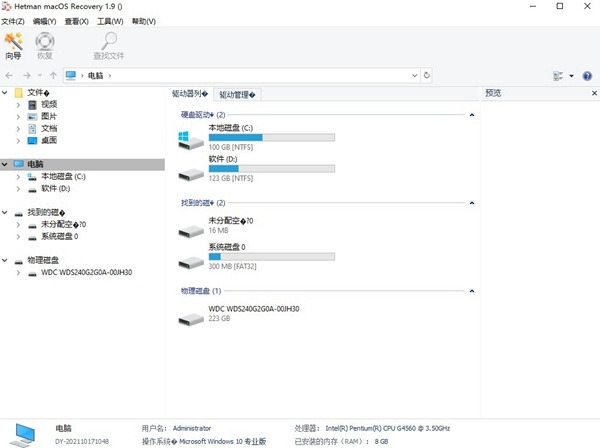Viewport: 600px width, 448px height.
Task: Expand the WDC WDS240G2G0A tree node
Action: [x=18, y=272]
